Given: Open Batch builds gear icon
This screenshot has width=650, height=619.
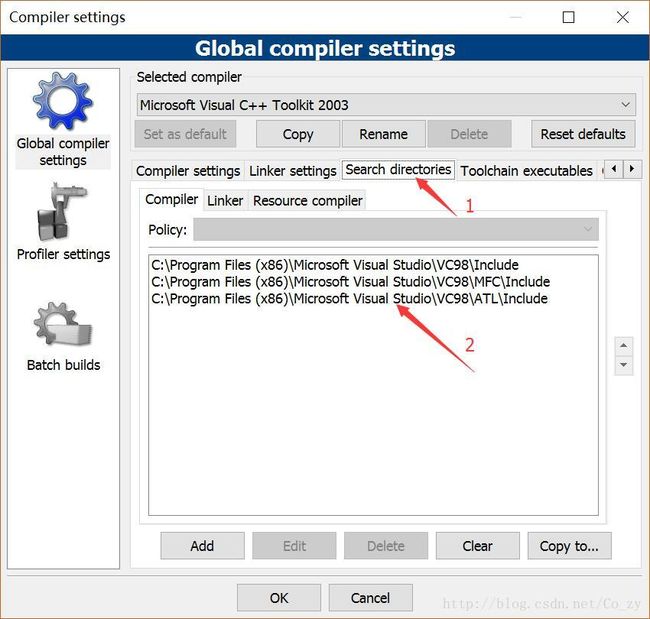Looking at the screenshot, I should click(x=63, y=324).
